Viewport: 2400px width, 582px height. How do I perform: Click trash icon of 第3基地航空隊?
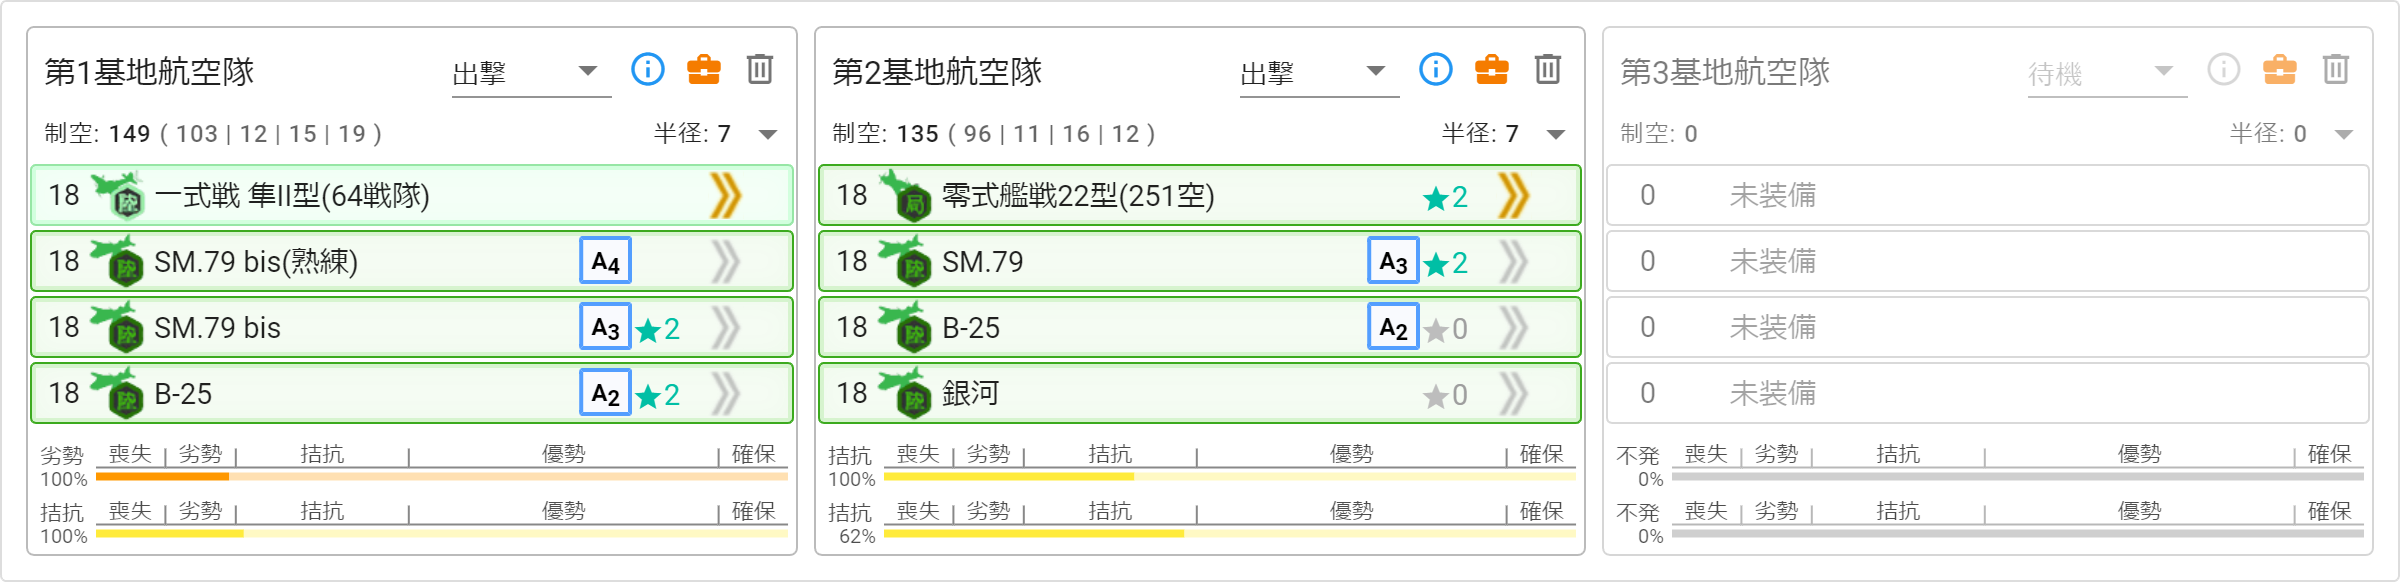(2336, 69)
